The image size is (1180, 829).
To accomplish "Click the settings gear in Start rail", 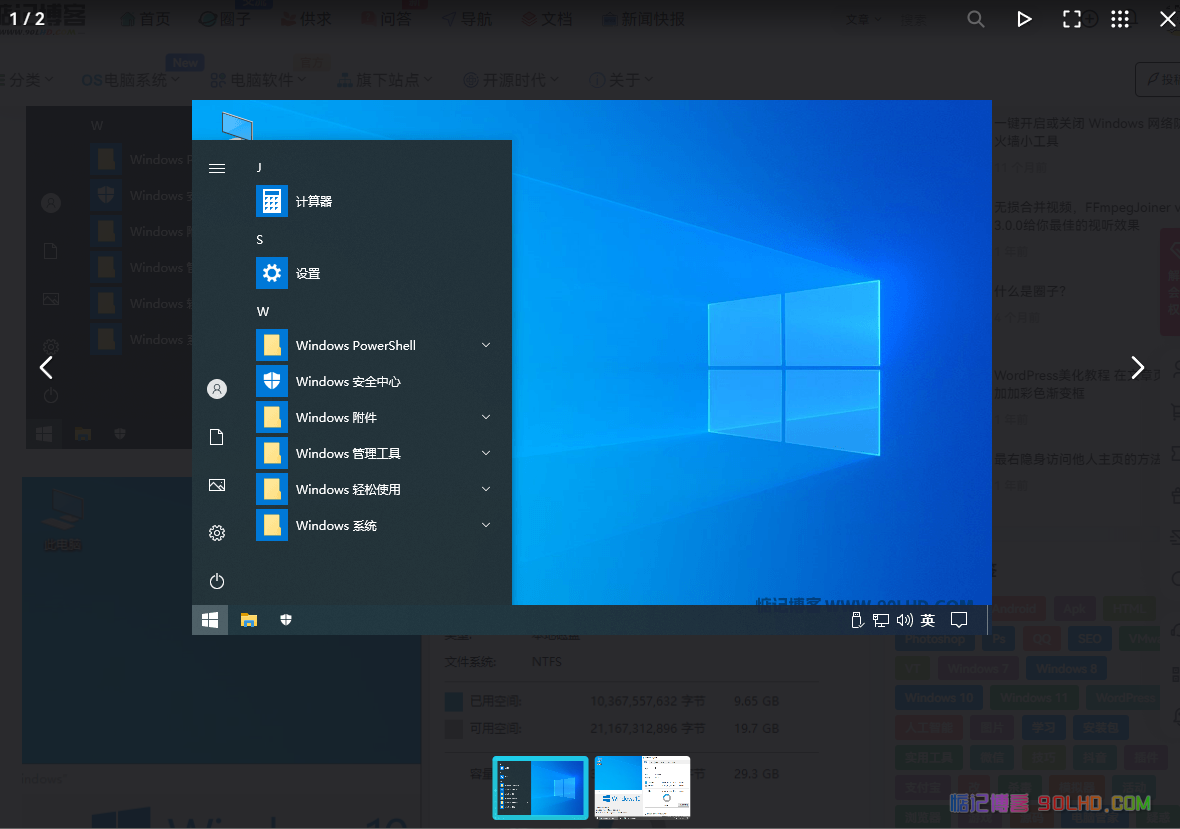I will point(217,533).
